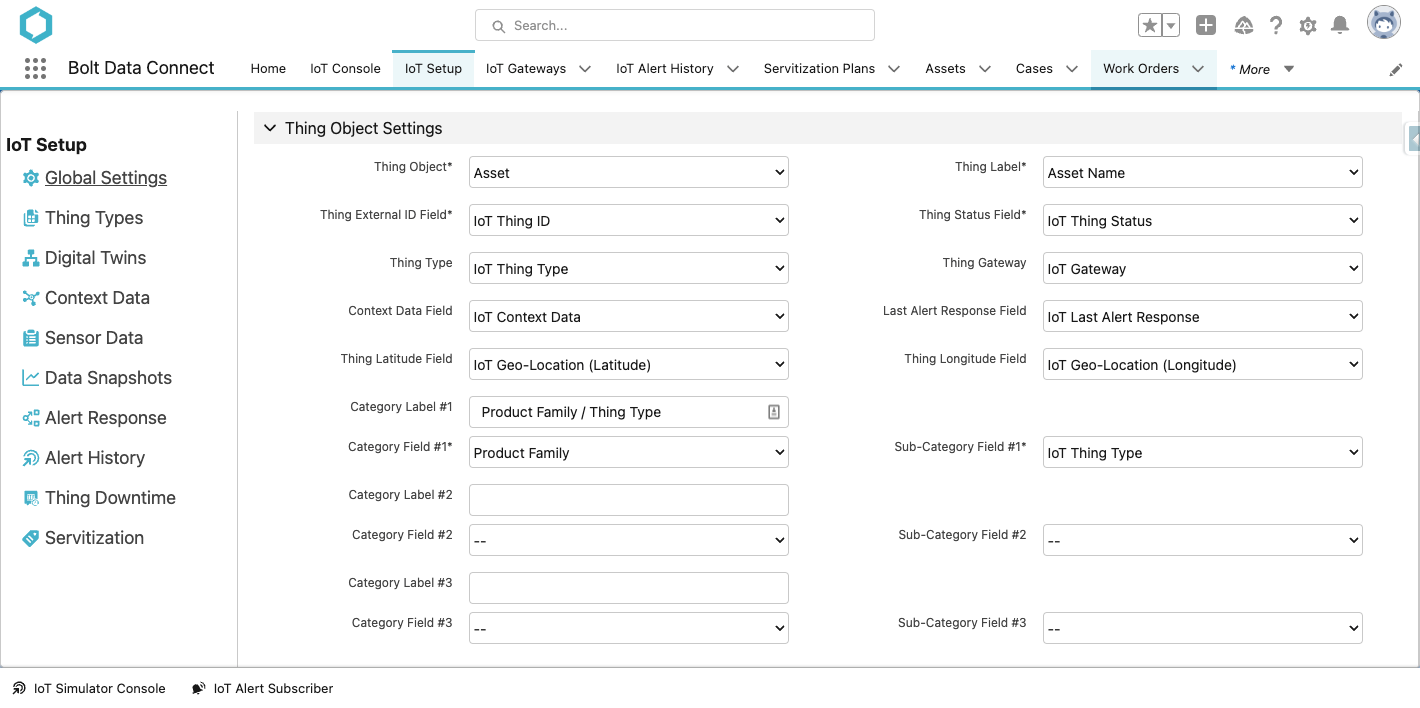
Task: Click the Category Label #2 input field
Action: [x=629, y=500]
